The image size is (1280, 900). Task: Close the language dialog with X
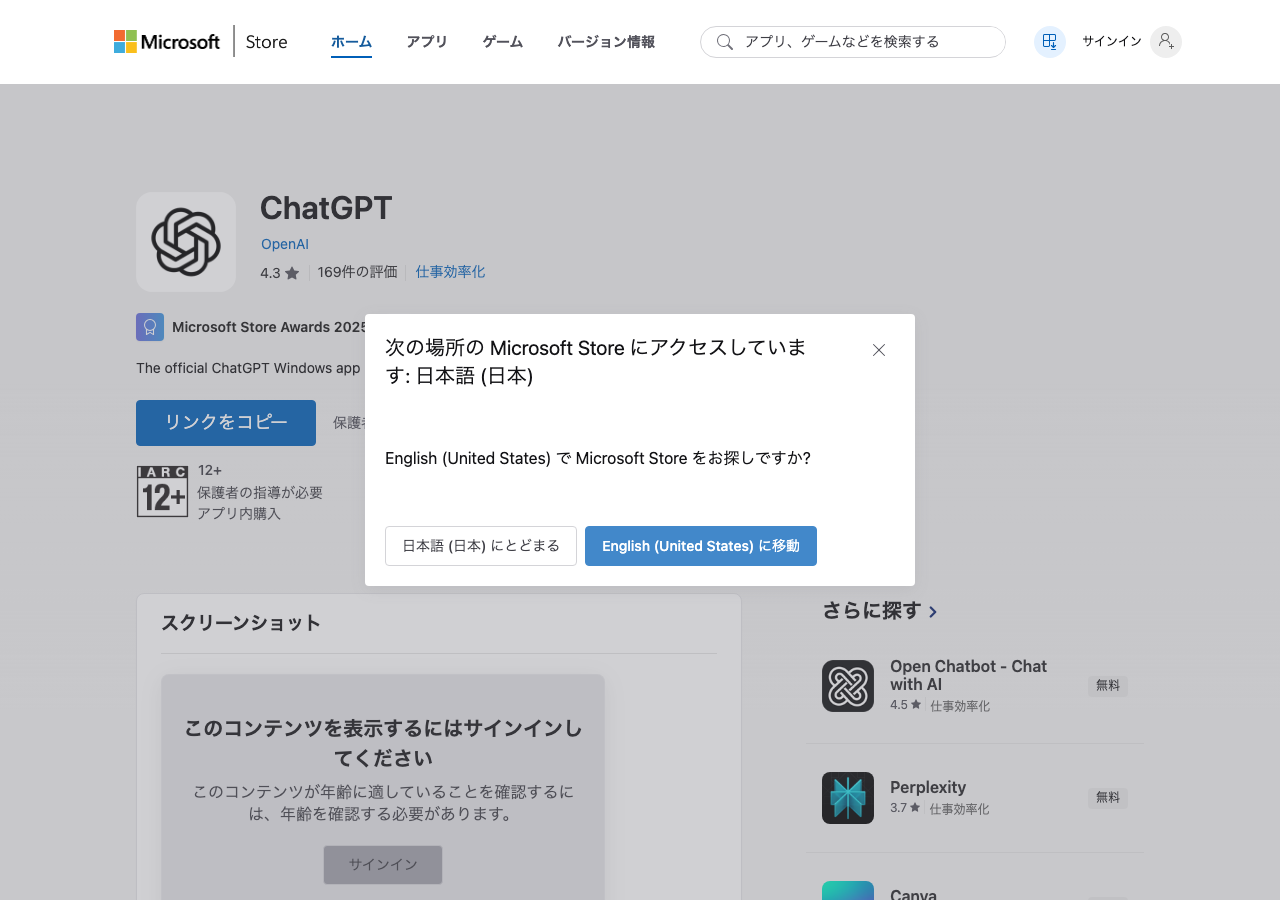[x=879, y=350]
